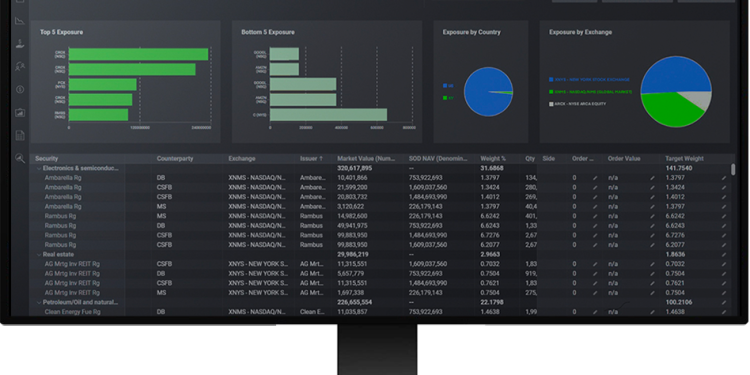The image size is (750, 375).
Task: Click the table's vertical scrollbar thumb
Action: tap(733, 169)
